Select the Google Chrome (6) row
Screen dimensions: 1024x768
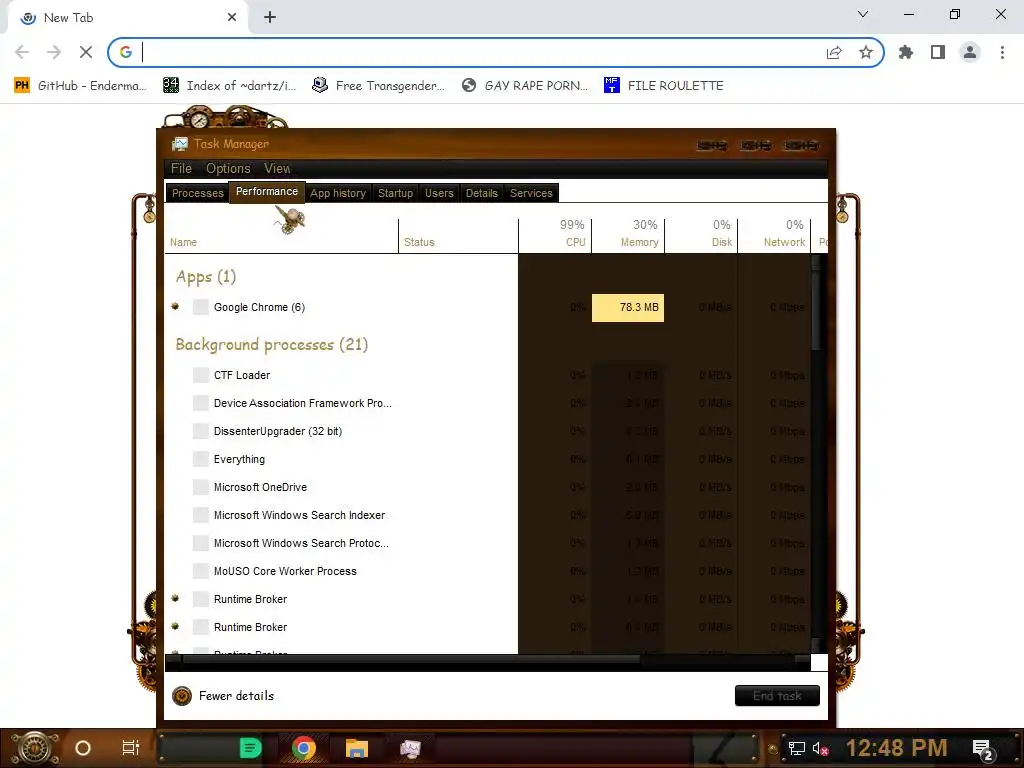coord(488,307)
